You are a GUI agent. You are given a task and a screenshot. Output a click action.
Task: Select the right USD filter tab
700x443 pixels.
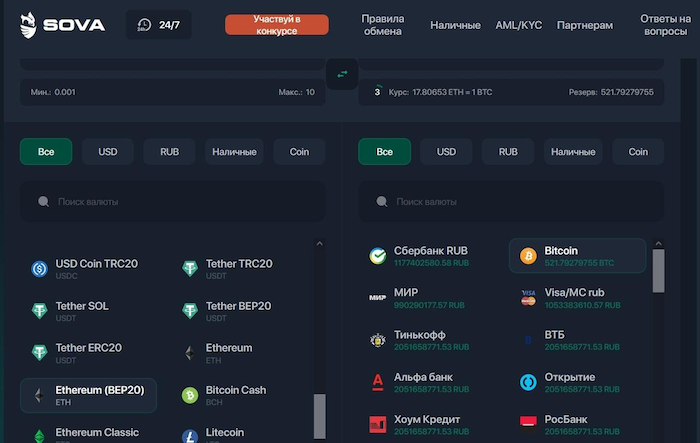click(x=446, y=152)
